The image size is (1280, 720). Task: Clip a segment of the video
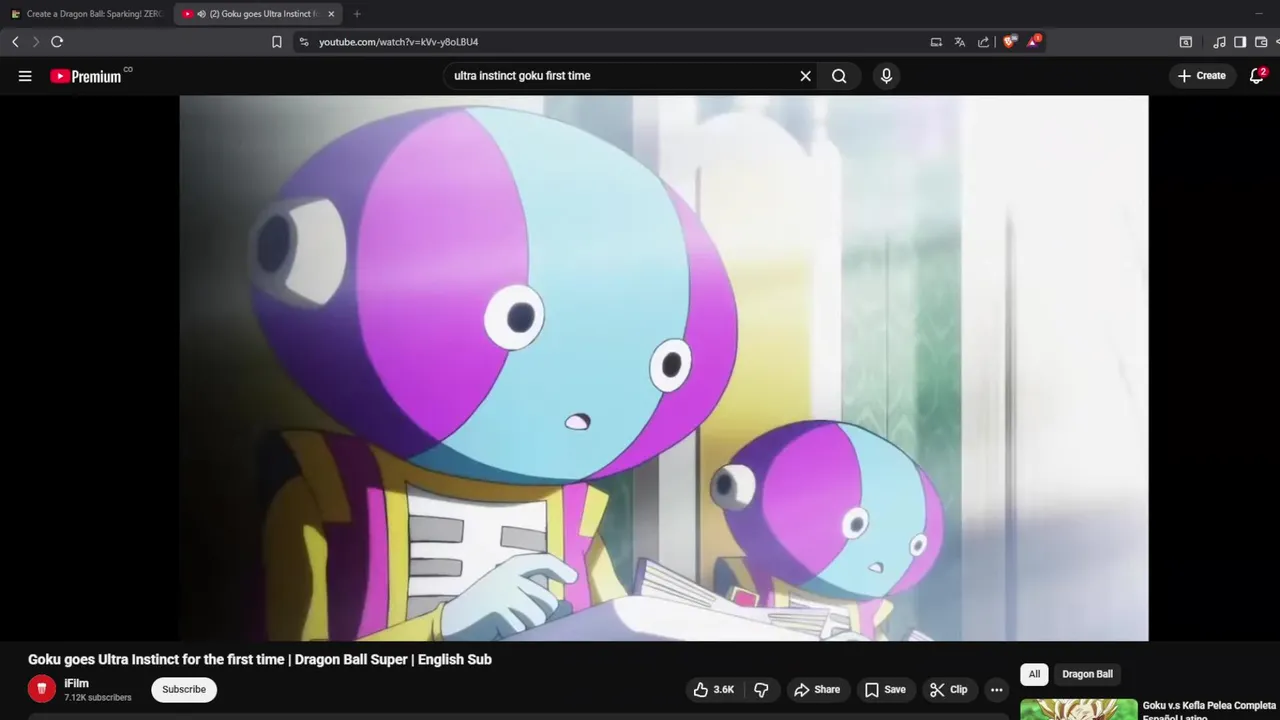[x=948, y=690]
